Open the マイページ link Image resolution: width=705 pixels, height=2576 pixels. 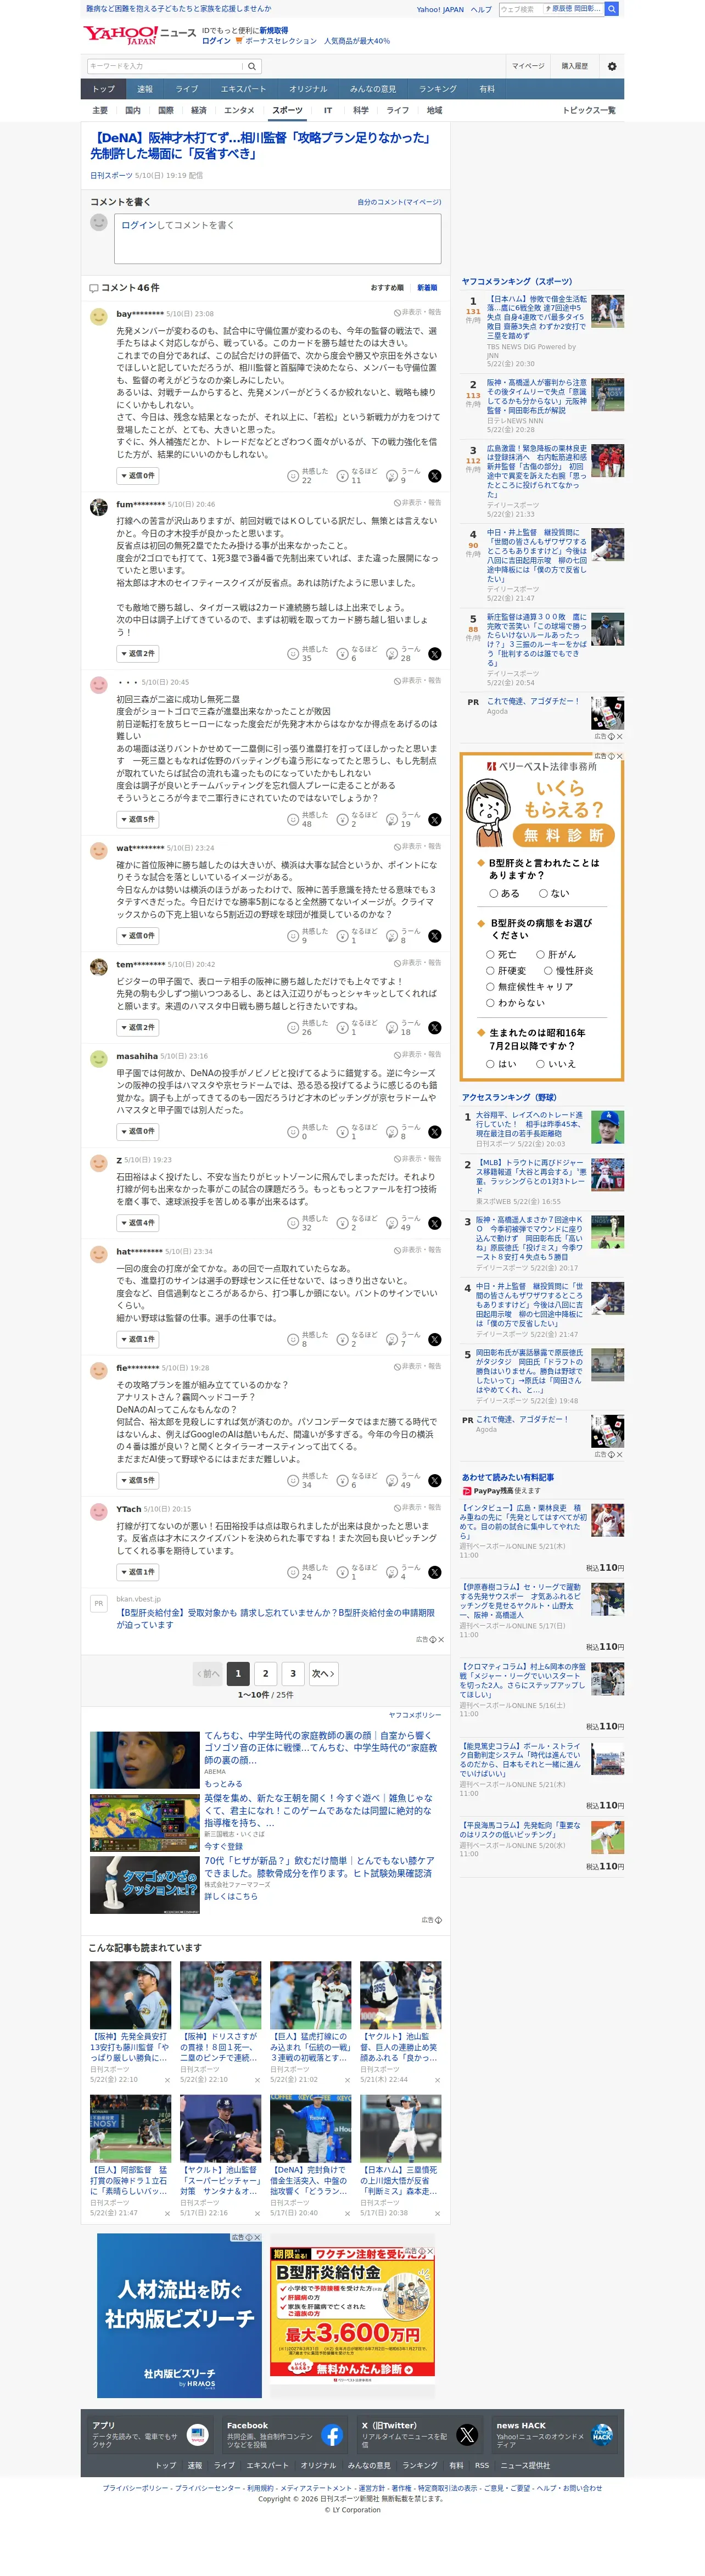(x=528, y=66)
